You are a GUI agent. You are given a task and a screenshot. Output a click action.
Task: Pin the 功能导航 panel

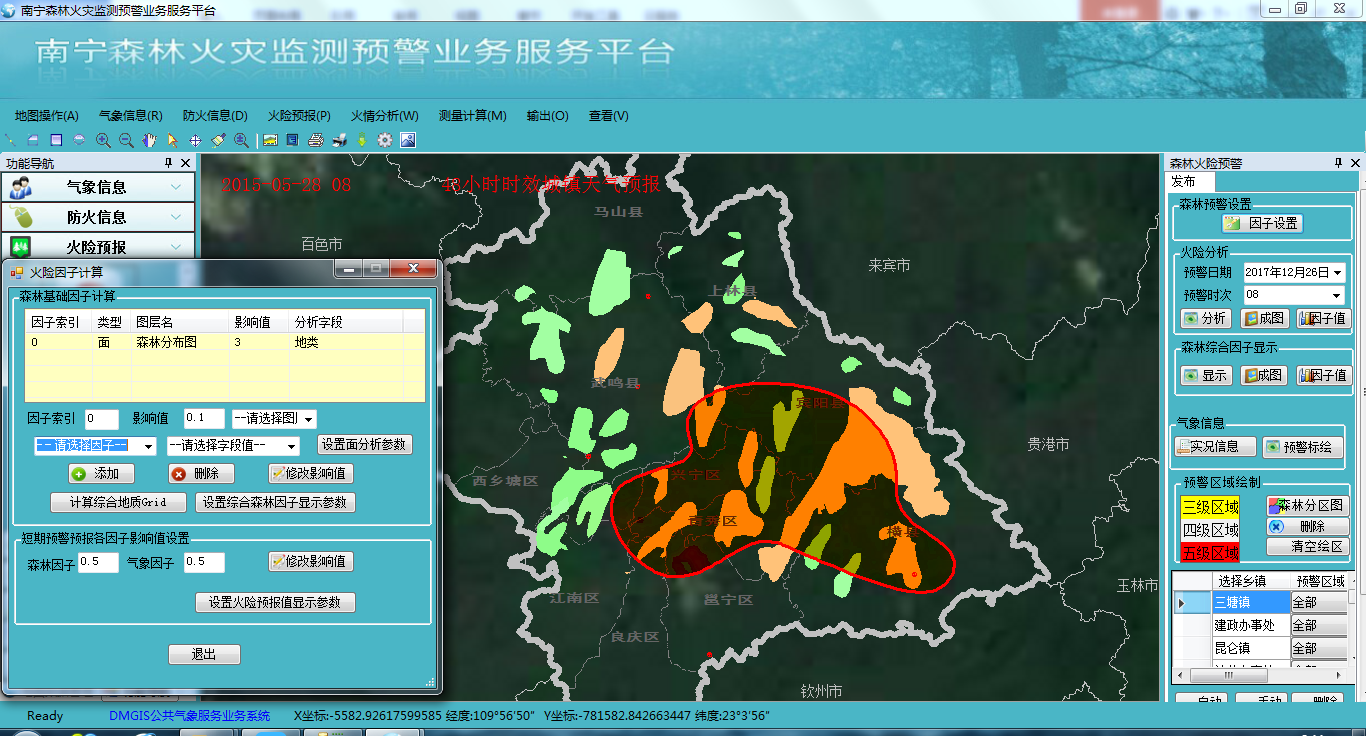coord(169,163)
